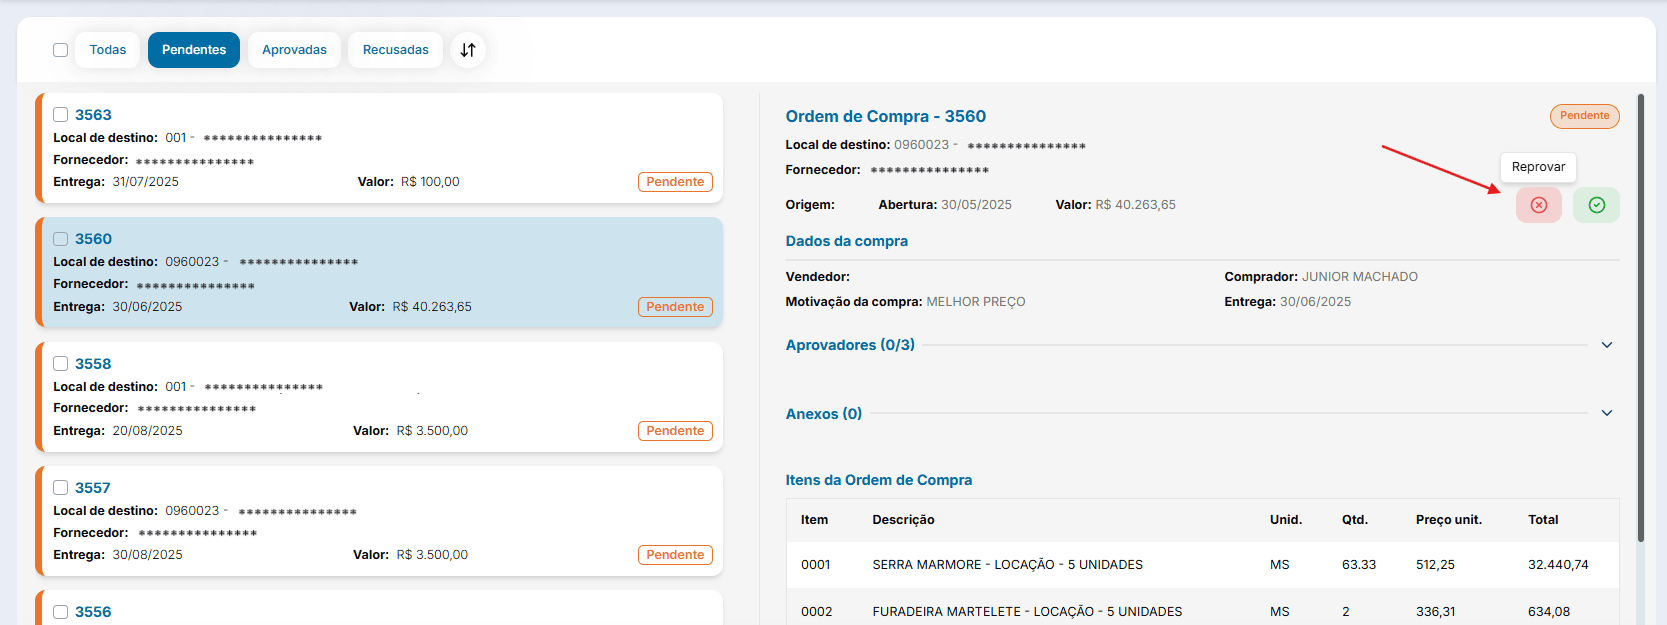Click the Abertura 30/05/2025 date
Viewport: 1667px width, 625px height.
pos(945,205)
